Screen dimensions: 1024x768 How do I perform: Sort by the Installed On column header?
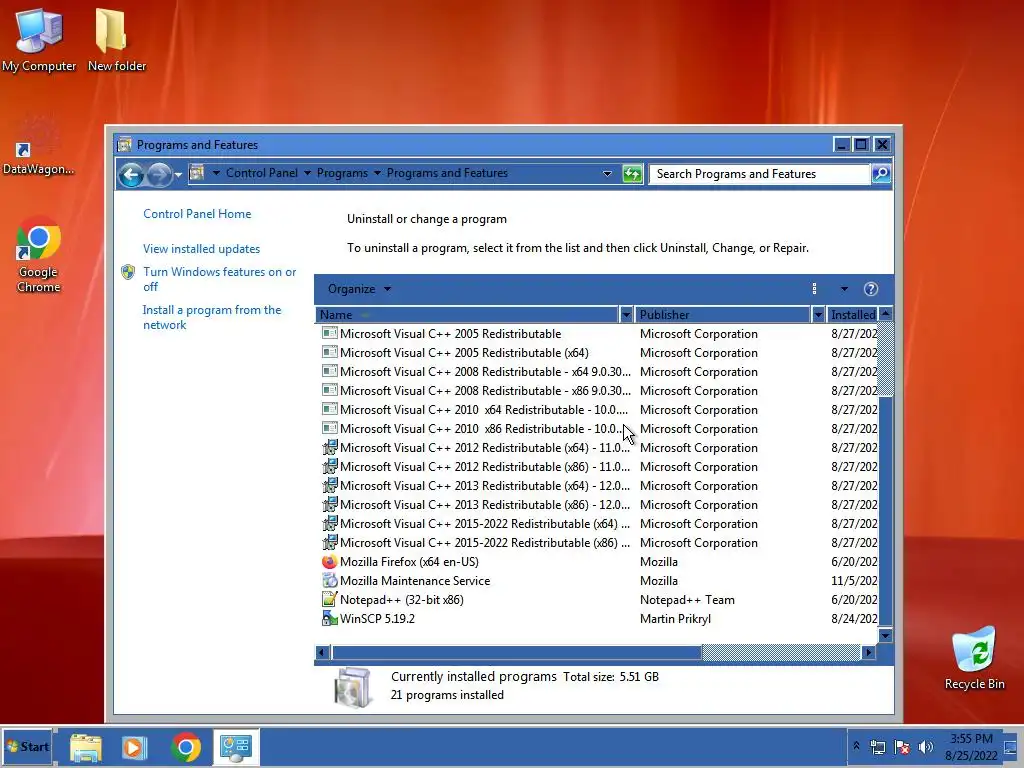[853, 315]
